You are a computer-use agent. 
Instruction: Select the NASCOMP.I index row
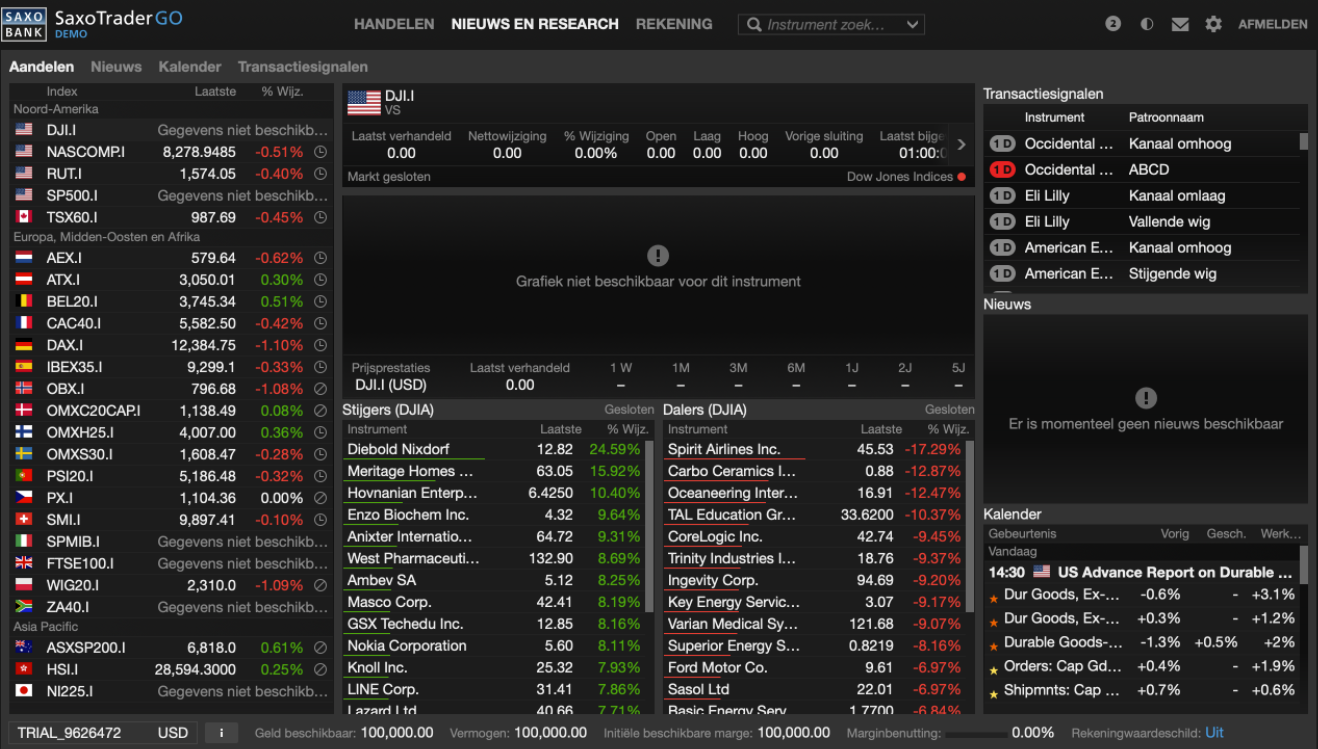(171, 152)
